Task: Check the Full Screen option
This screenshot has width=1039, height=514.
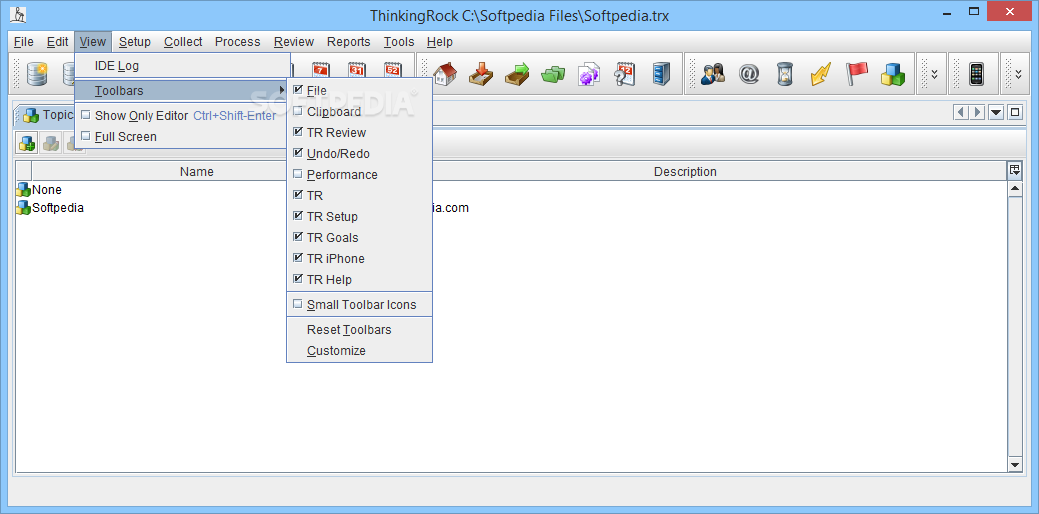Action: click(85, 136)
